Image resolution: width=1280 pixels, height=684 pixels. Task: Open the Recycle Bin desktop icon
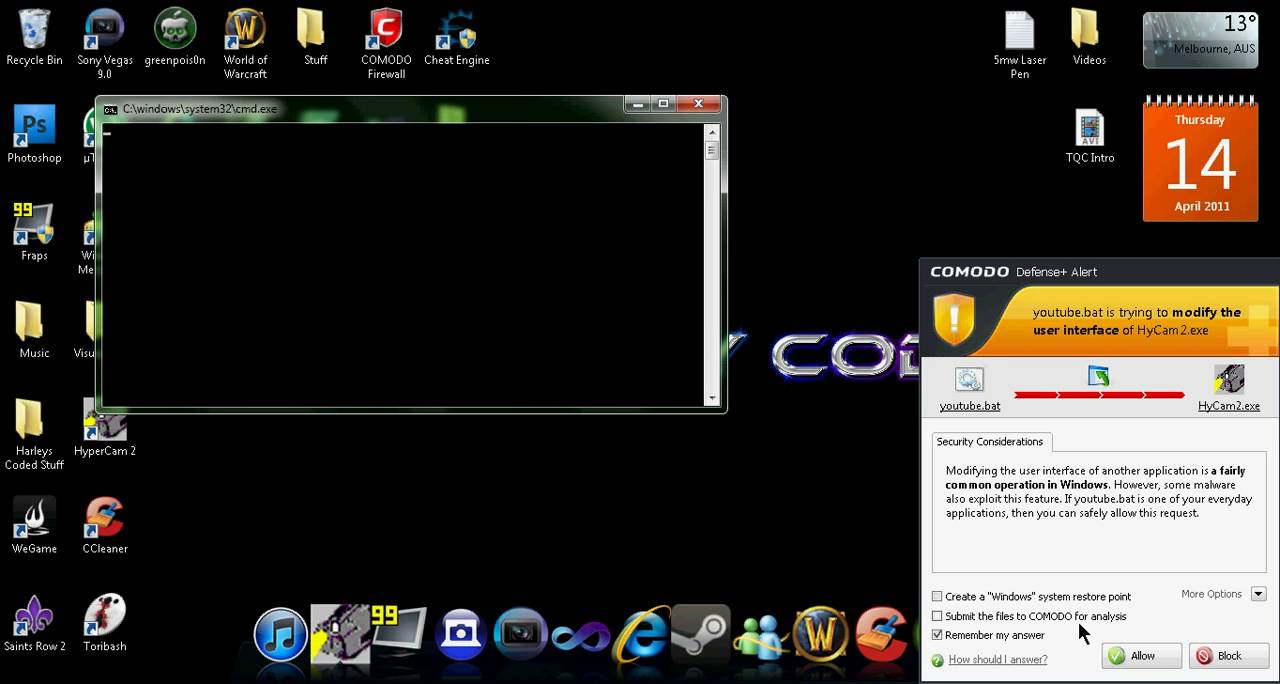coord(34,37)
